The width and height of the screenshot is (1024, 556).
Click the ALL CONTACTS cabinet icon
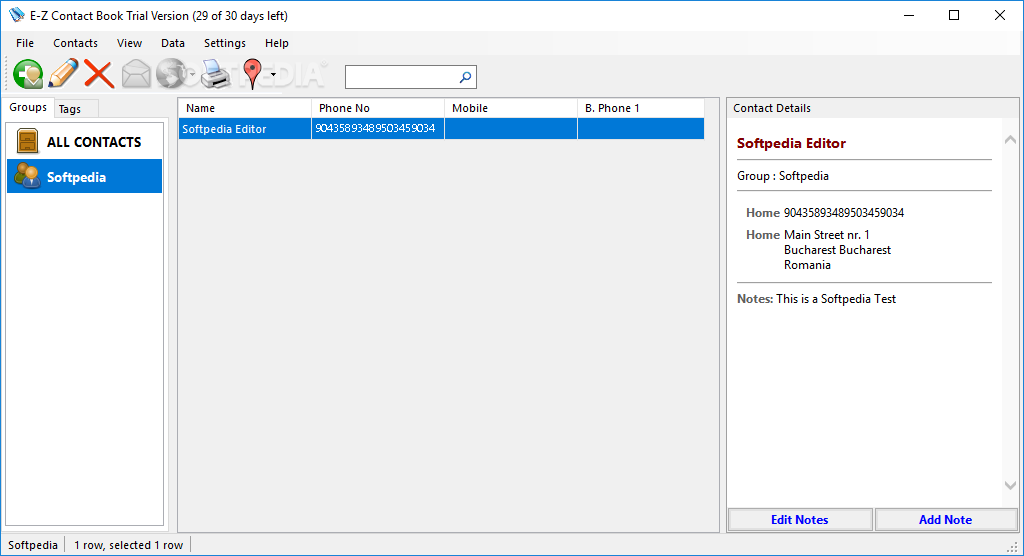click(27, 142)
